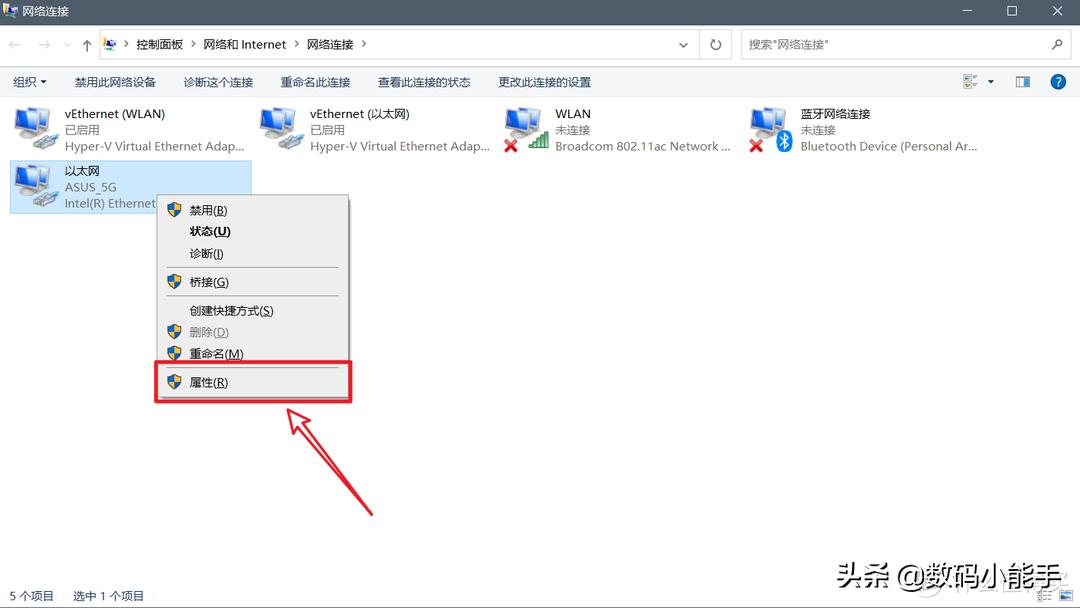Screen dimensions: 1080x608
Task: Toggle the preview pane icon
Action: click(x=1022, y=81)
